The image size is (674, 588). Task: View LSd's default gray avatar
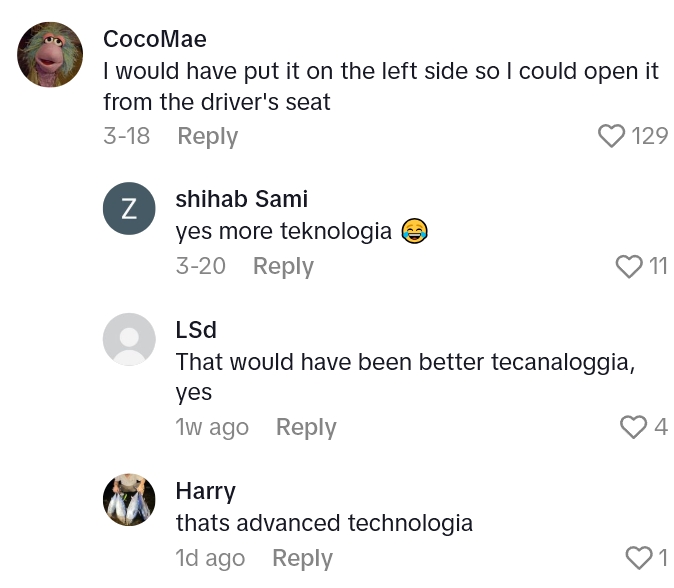(130, 339)
